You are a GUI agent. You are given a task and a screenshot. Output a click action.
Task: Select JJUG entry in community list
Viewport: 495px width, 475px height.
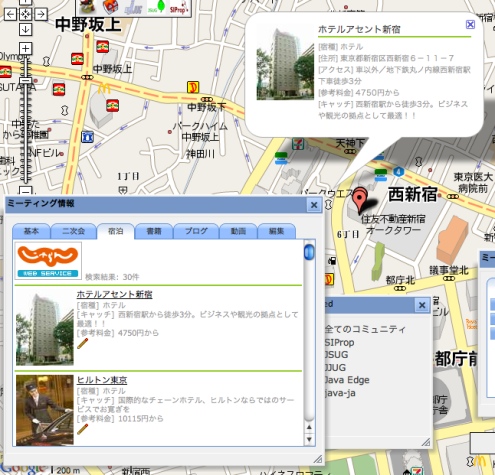[x=336, y=368]
